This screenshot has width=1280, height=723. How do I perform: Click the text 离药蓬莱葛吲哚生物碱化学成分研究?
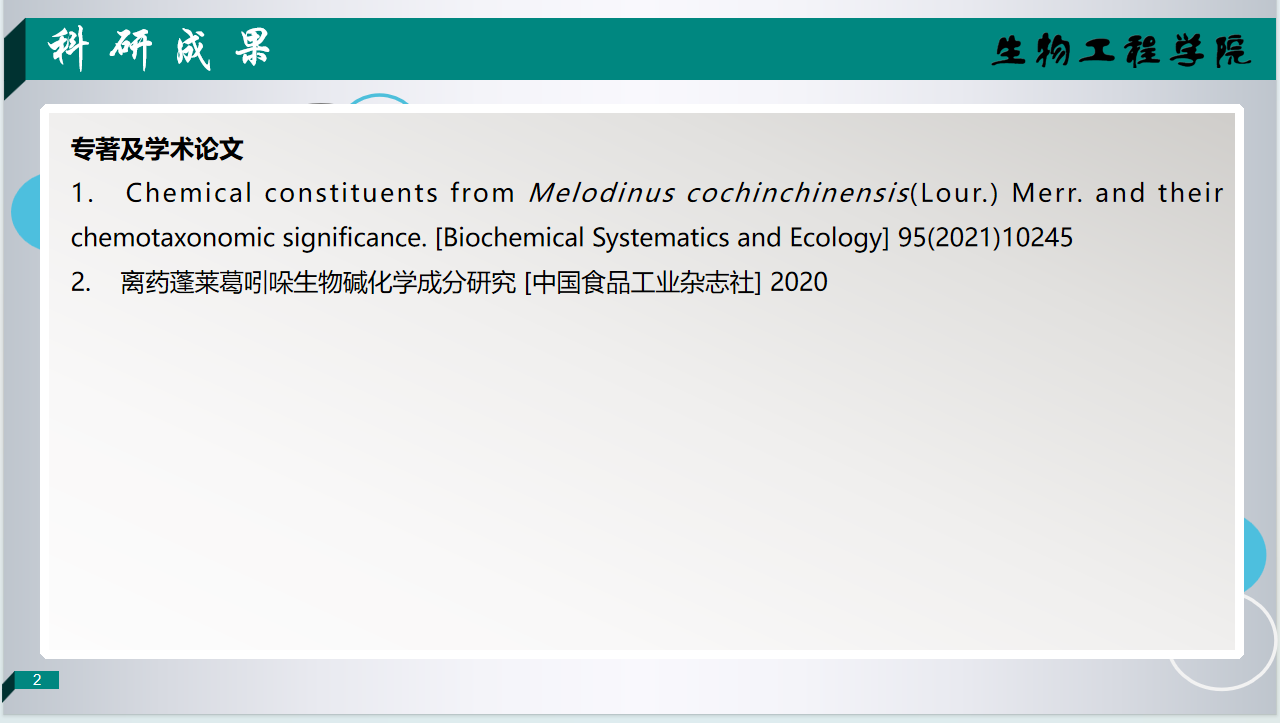point(318,283)
